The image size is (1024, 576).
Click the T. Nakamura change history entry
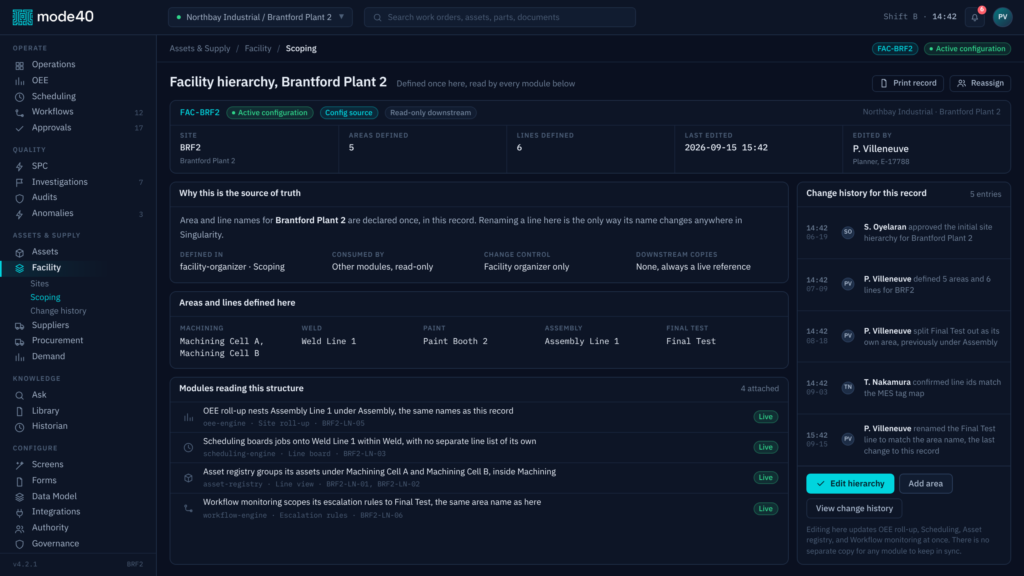pyautogui.click(x=904, y=388)
